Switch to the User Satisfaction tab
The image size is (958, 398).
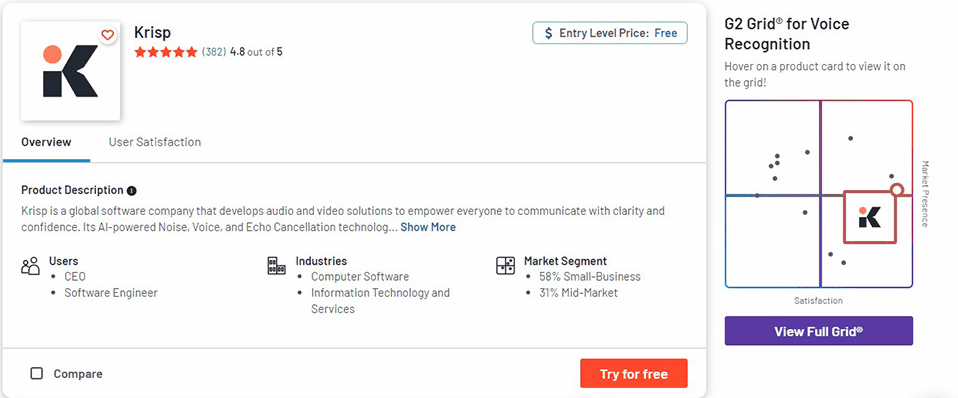pos(155,142)
